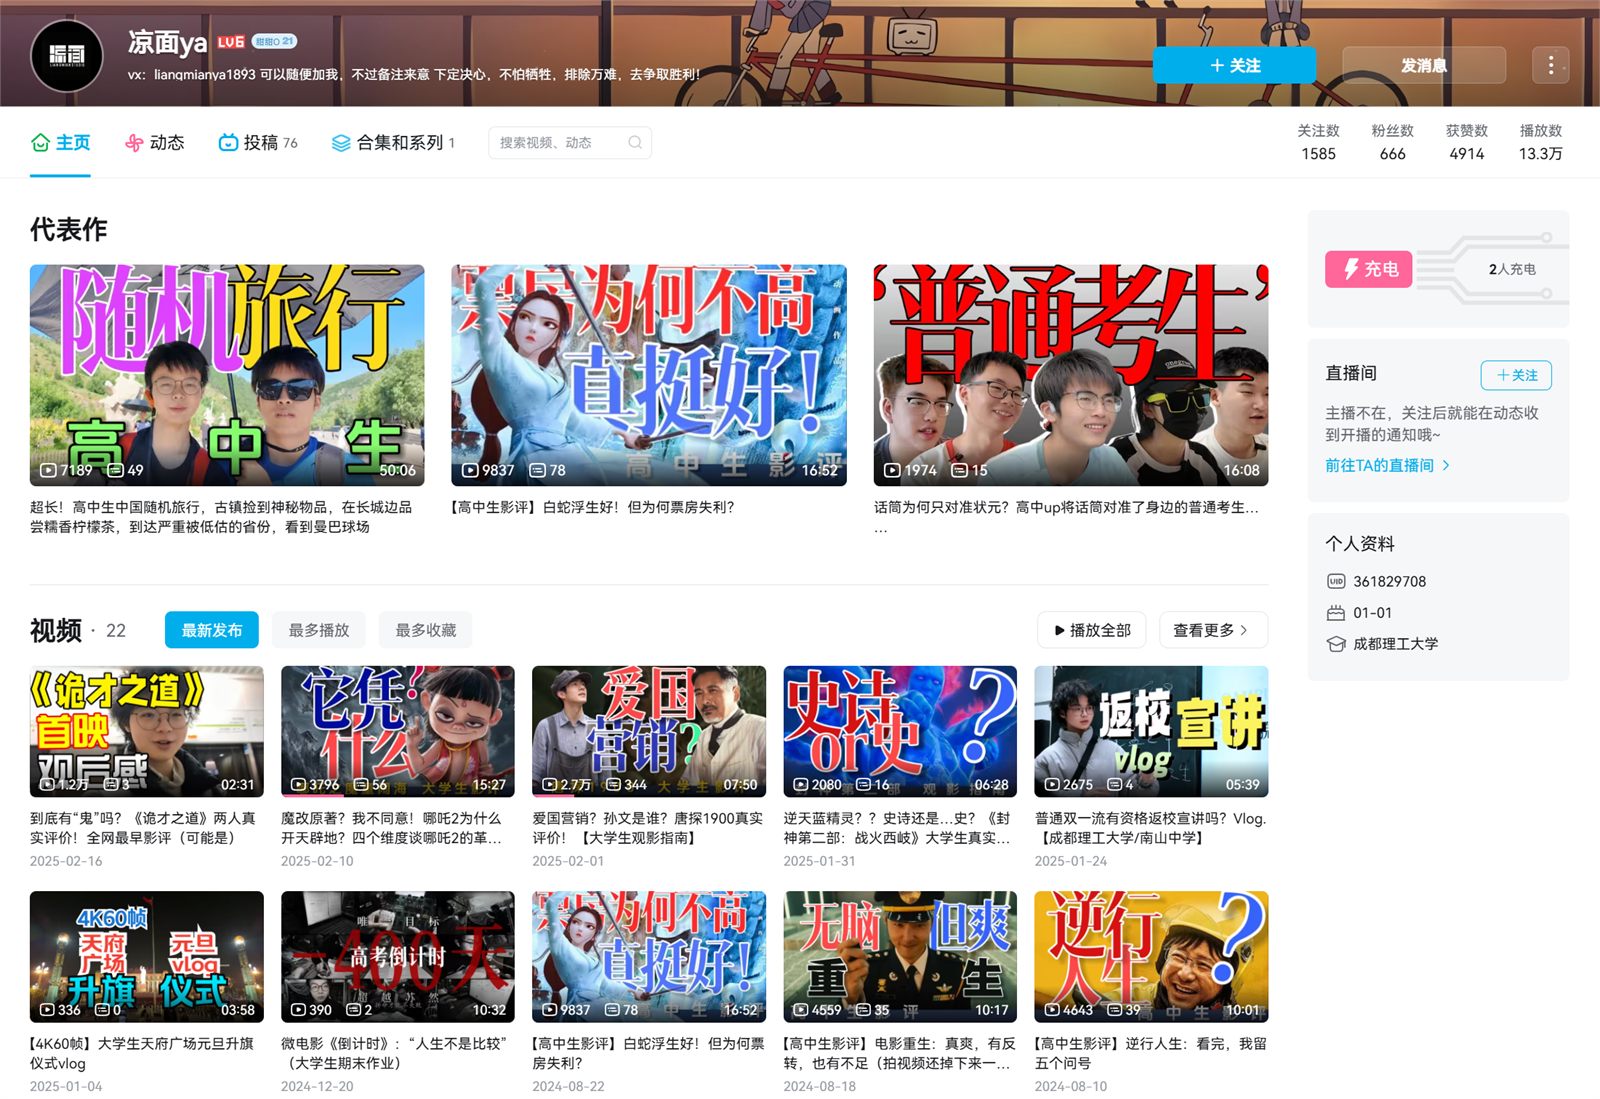Click the 凉面ya profile avatar
The height and width of the screenshot is (1099, 1600).
[67, 55]
